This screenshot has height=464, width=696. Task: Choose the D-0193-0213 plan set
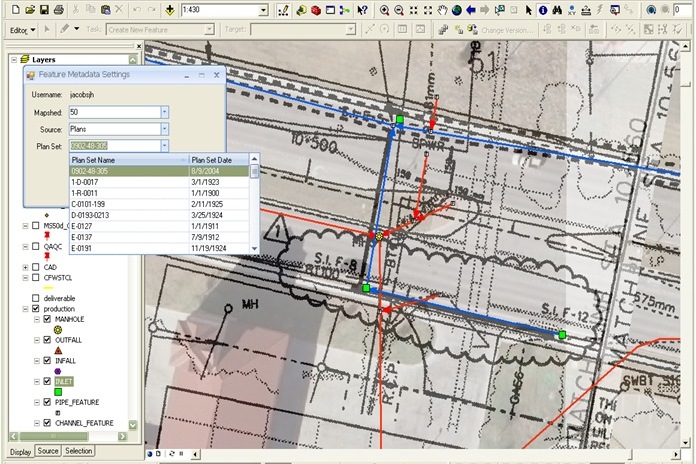pyautogui.click(x=159, y=215)
